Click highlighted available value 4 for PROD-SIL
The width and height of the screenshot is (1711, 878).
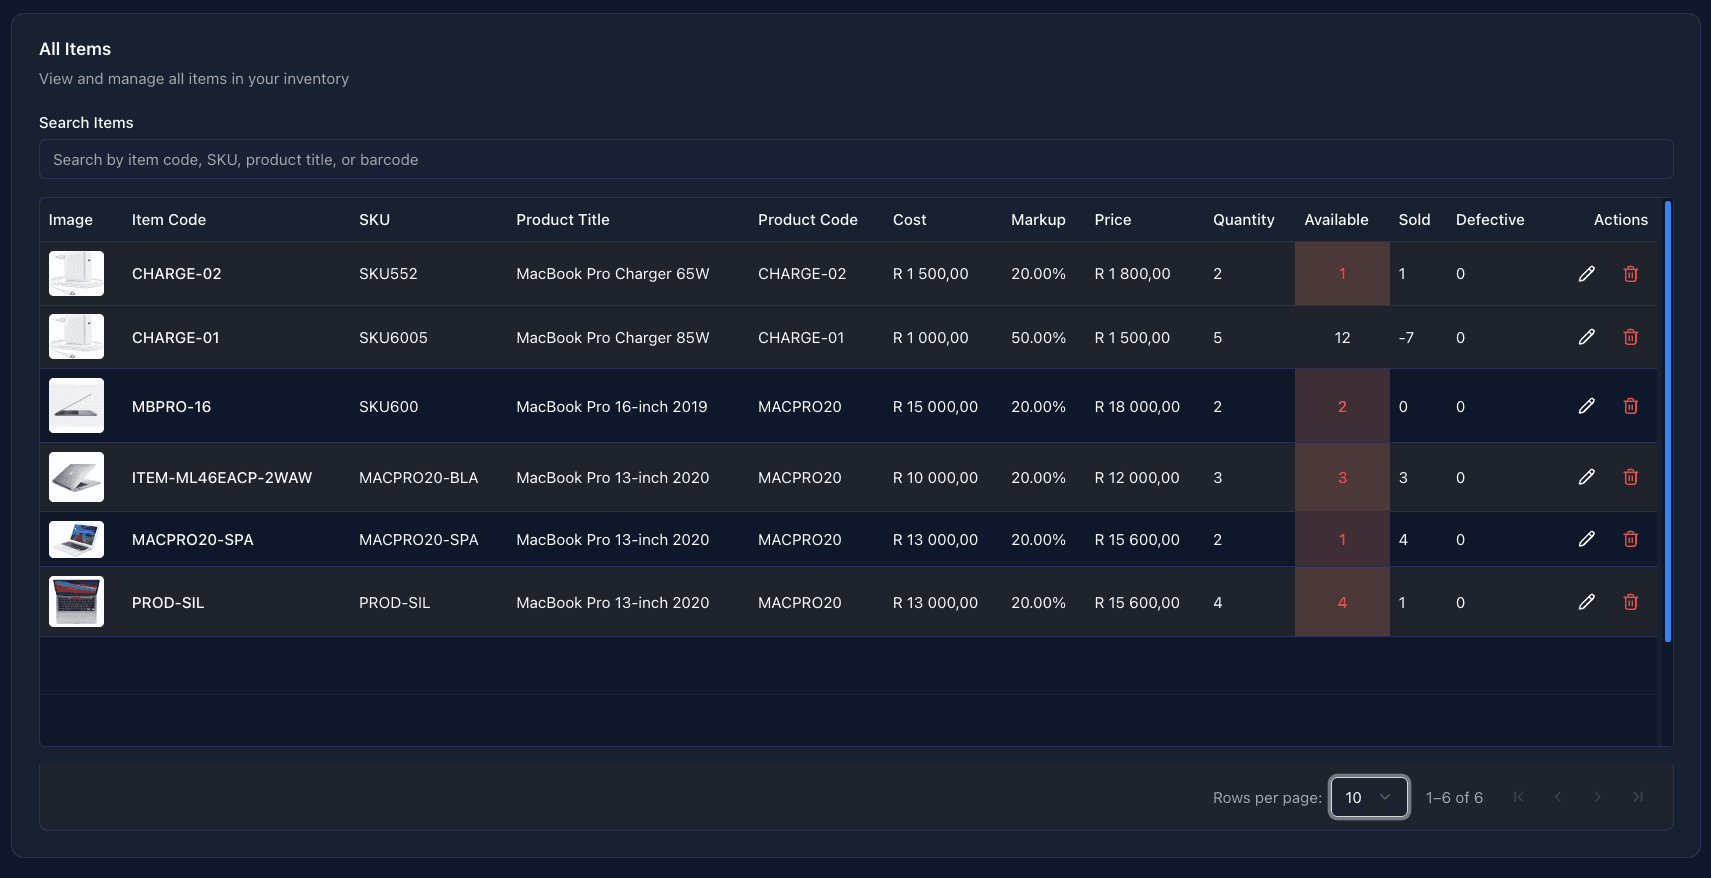[1342, 603]
